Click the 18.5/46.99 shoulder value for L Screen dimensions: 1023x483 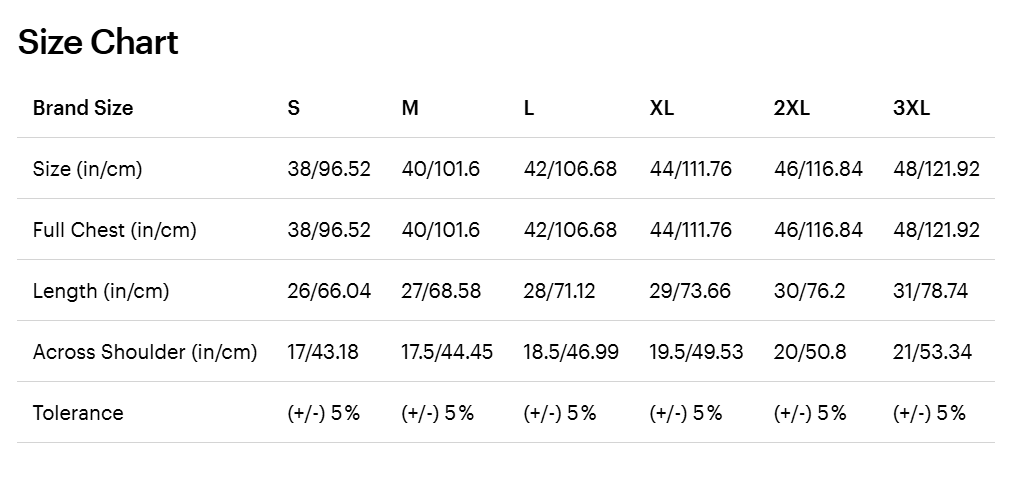pyautogui.click(x=571, y=352)
